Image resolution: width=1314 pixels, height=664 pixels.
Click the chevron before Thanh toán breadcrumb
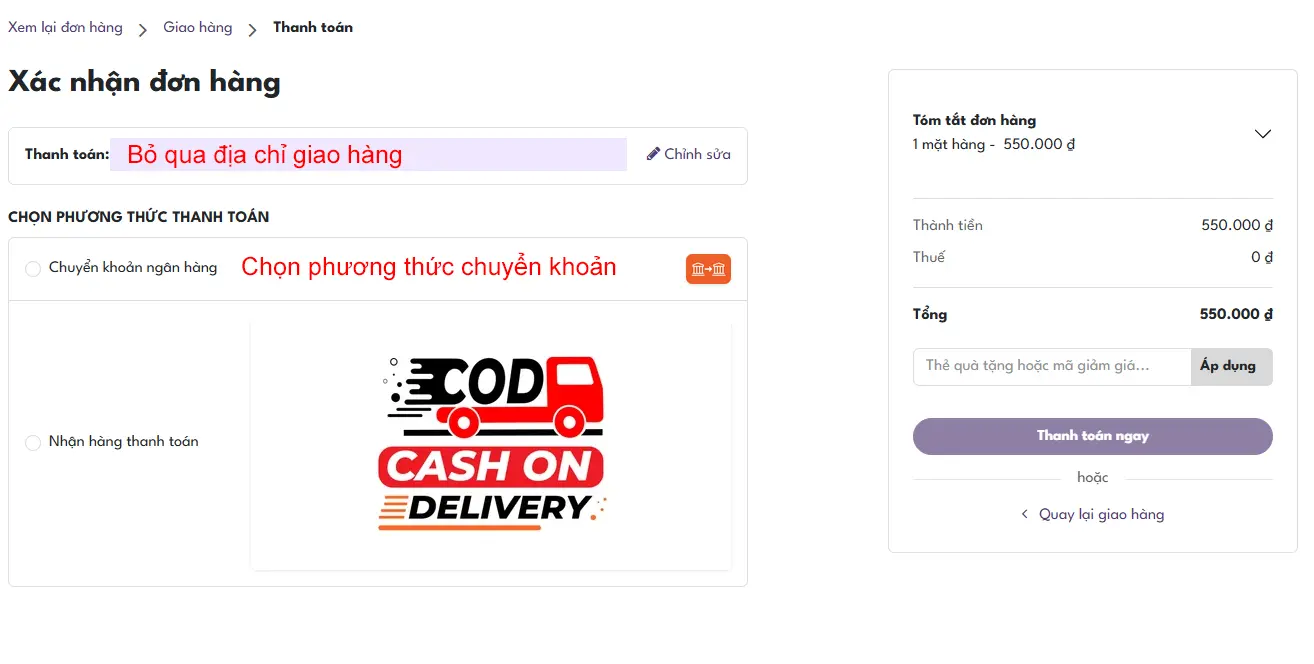click(253, 29)
